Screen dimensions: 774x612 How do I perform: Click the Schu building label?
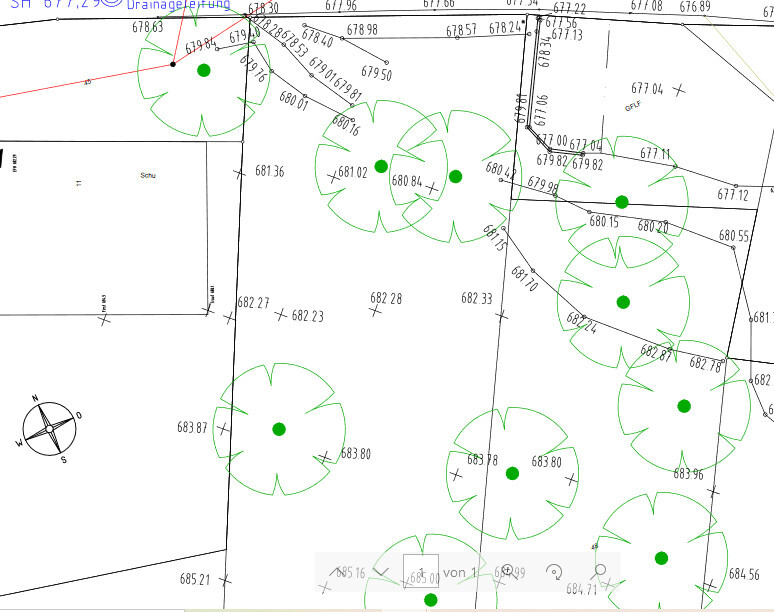tap(149, 176)
